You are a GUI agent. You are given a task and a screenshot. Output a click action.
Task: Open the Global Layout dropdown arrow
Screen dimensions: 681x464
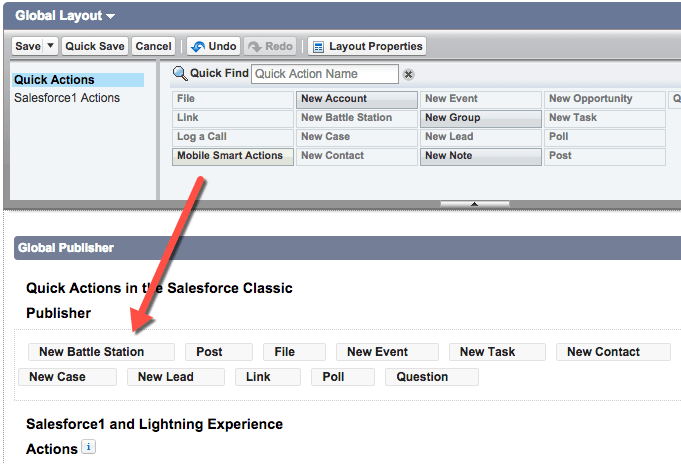coord(111,16)
